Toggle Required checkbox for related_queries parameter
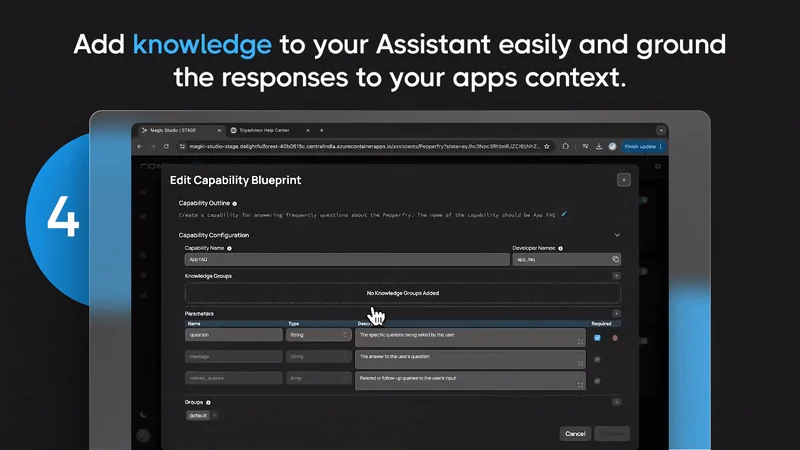 [597, 381]
